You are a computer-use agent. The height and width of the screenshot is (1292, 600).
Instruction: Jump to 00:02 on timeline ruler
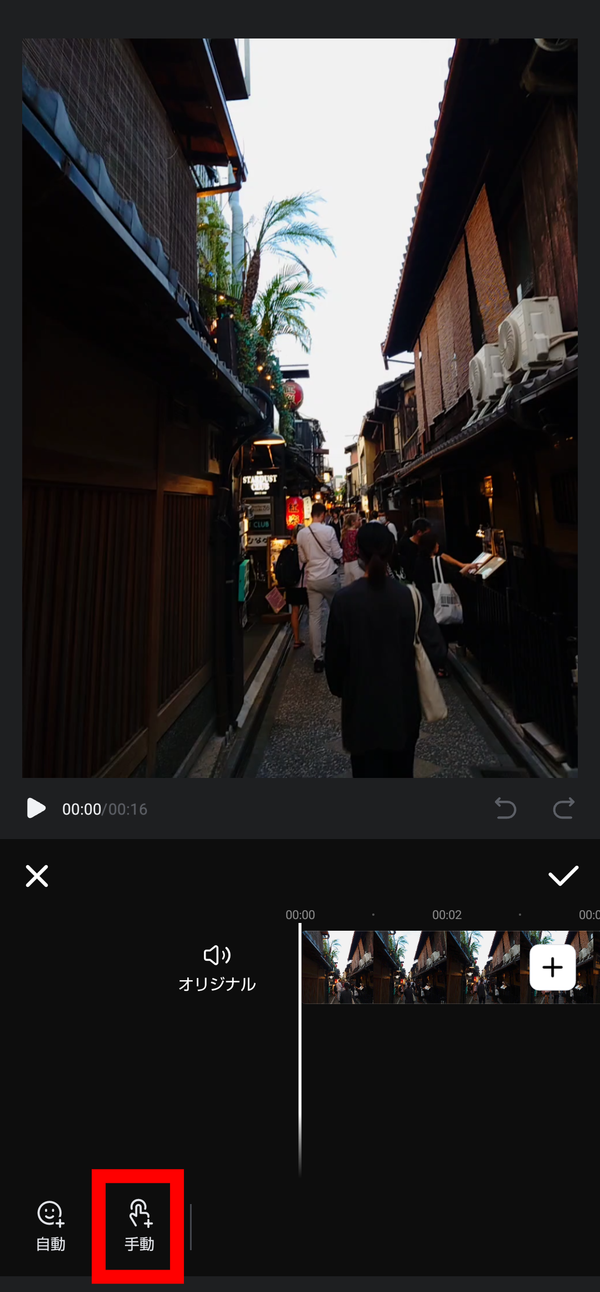click(447, 915)
